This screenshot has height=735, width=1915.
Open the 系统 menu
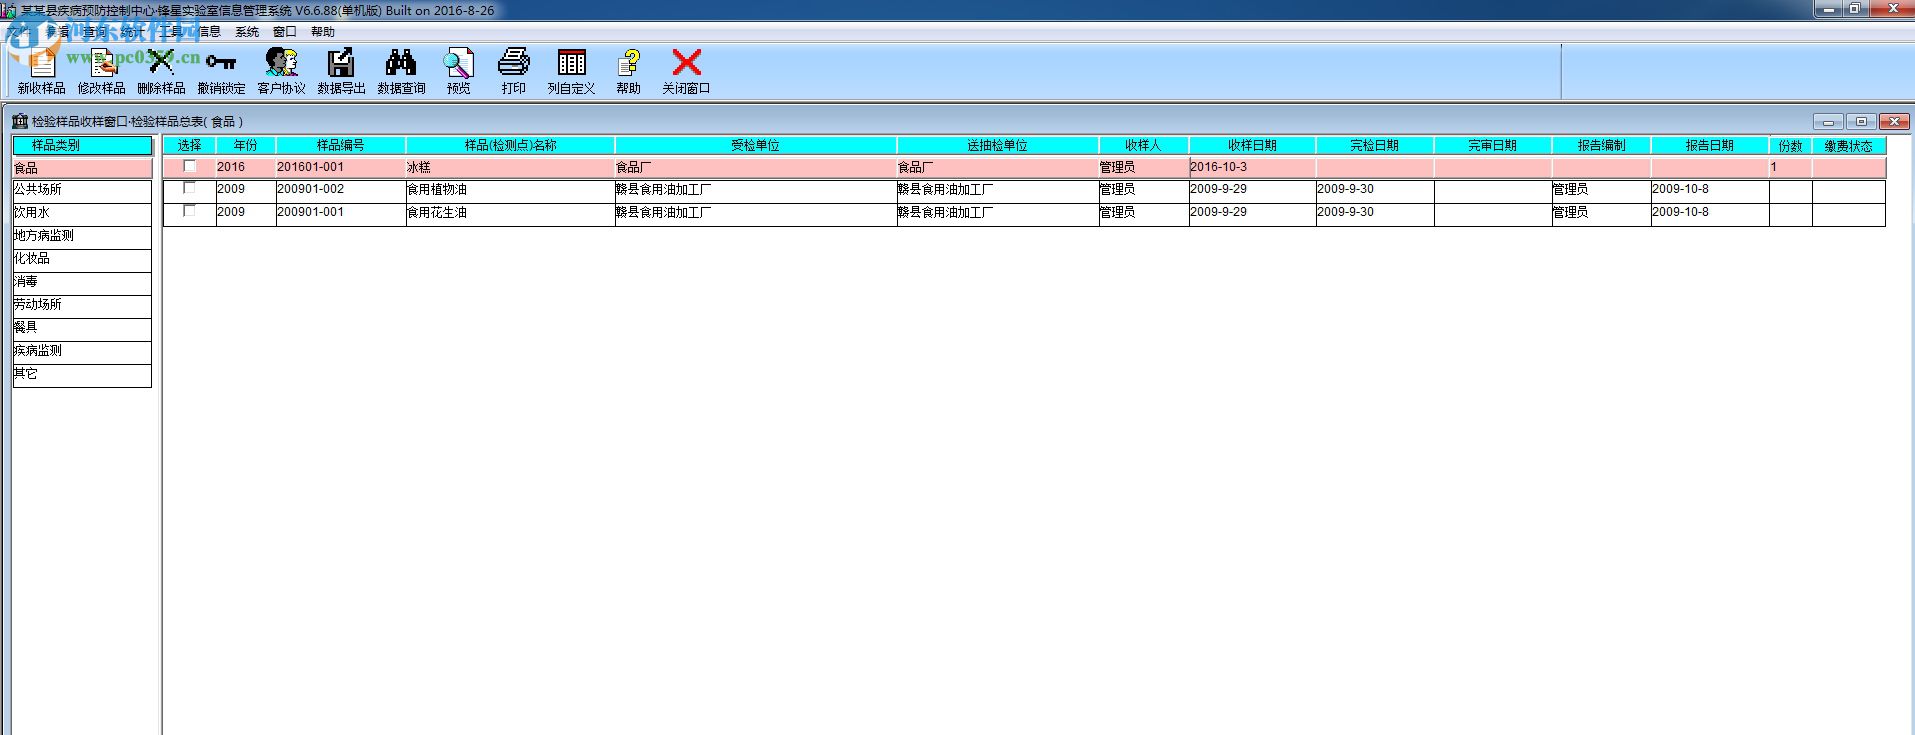pyautogui.click(x=247, y=32)
